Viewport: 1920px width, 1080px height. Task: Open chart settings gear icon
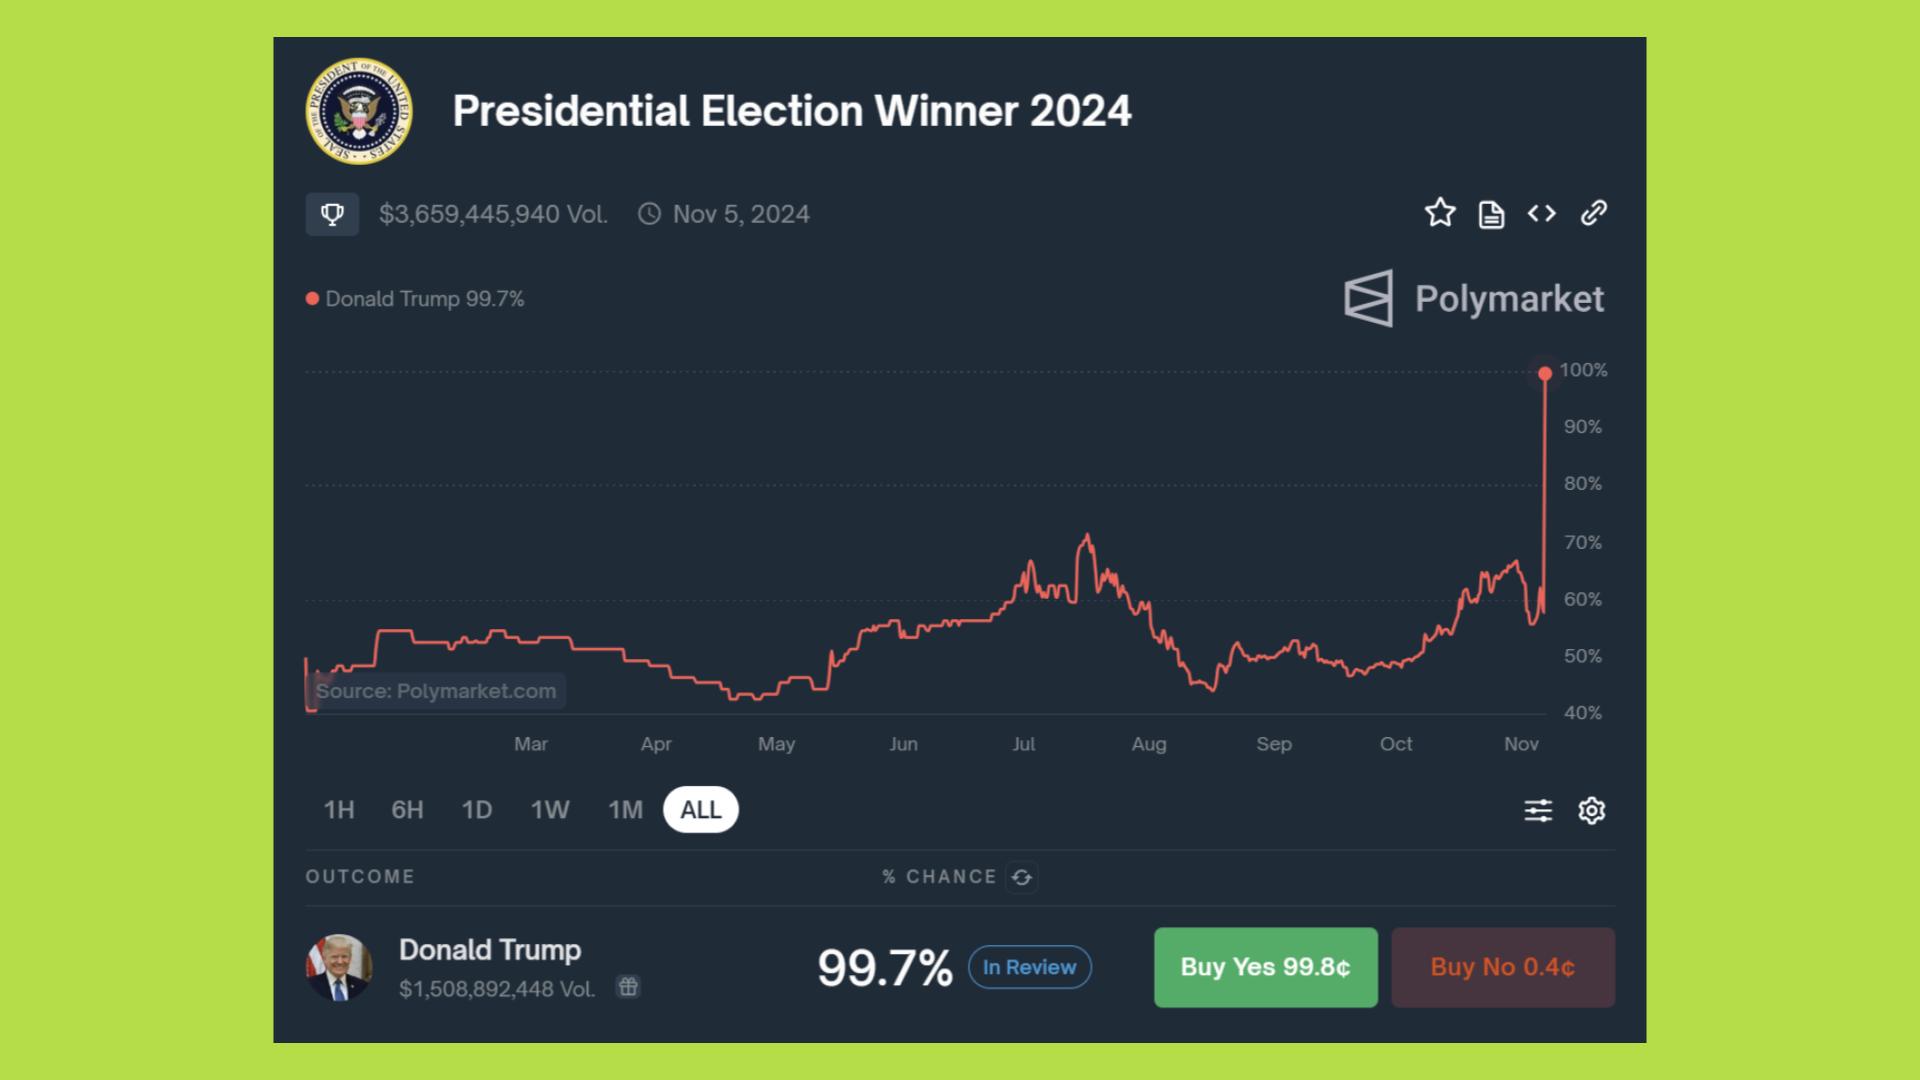(x=1592, y=810)
